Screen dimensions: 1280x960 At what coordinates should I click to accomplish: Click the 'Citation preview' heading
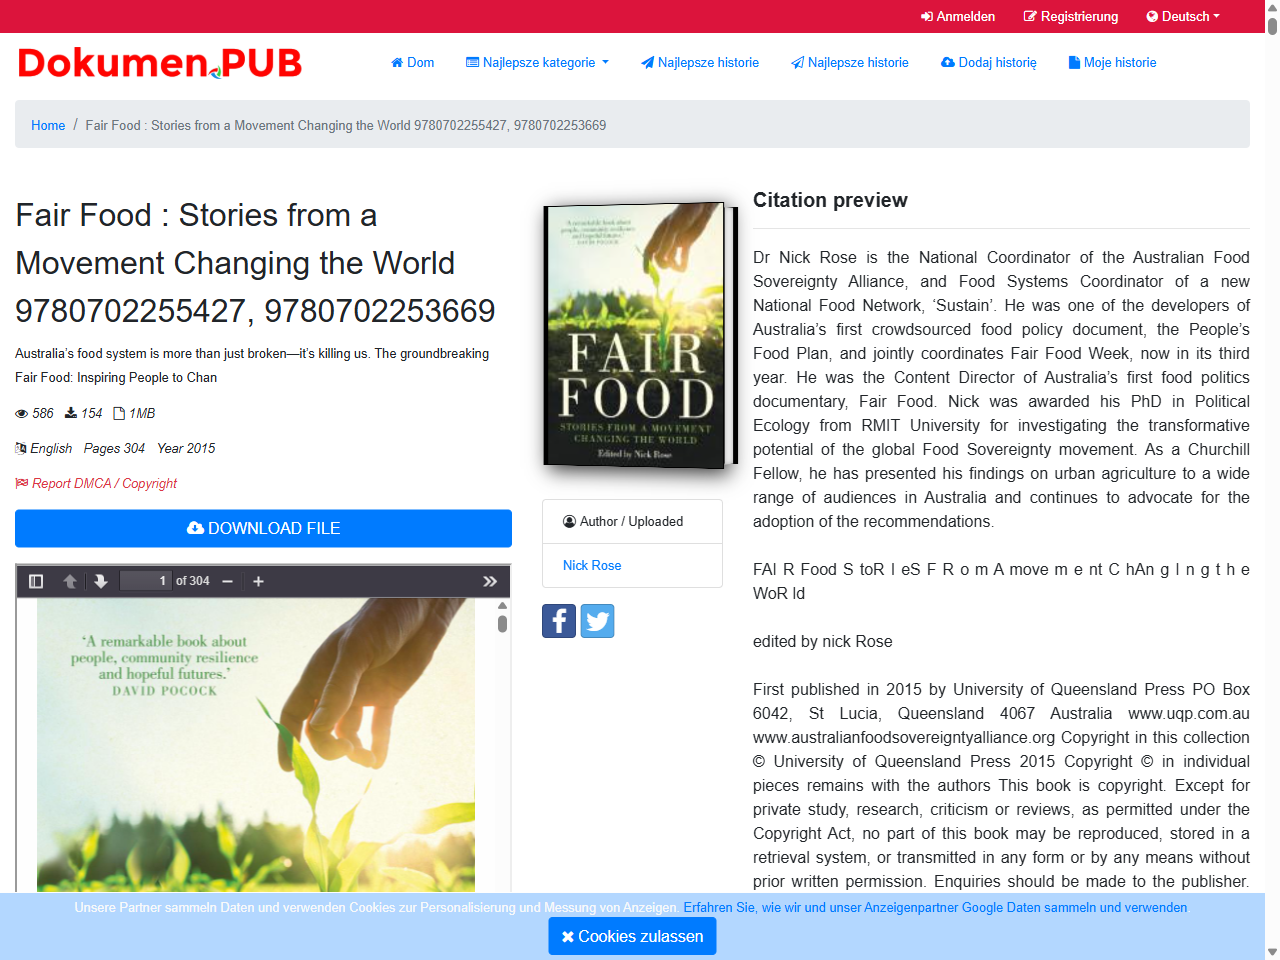[x=830, y=200]
